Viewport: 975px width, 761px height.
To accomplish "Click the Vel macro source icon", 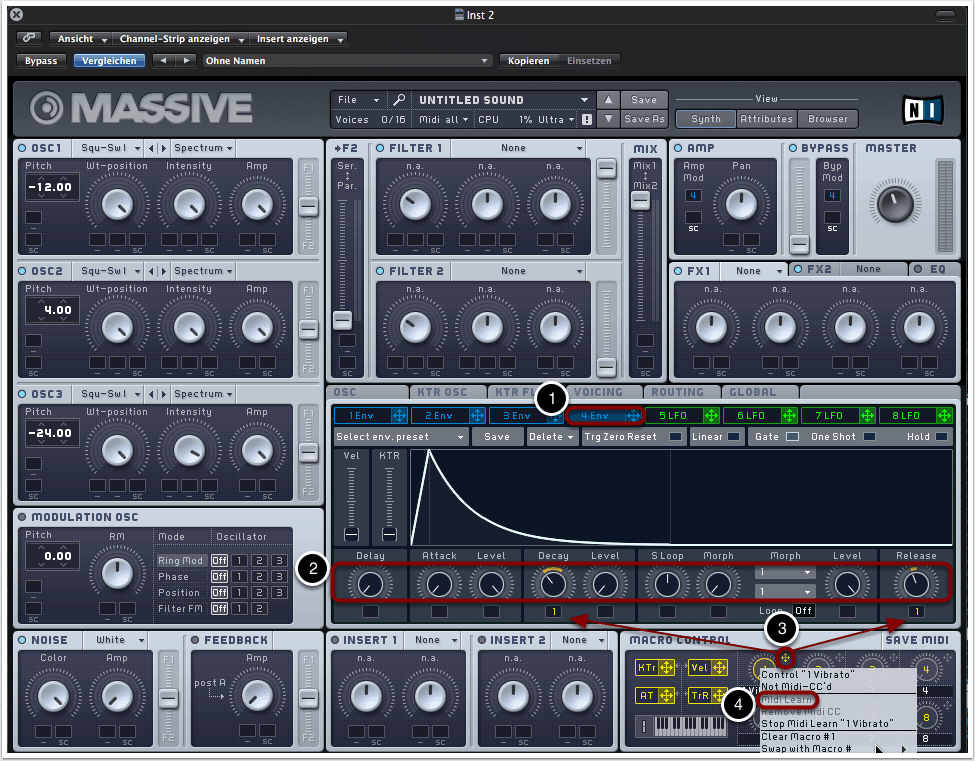I will click(698, 667).
